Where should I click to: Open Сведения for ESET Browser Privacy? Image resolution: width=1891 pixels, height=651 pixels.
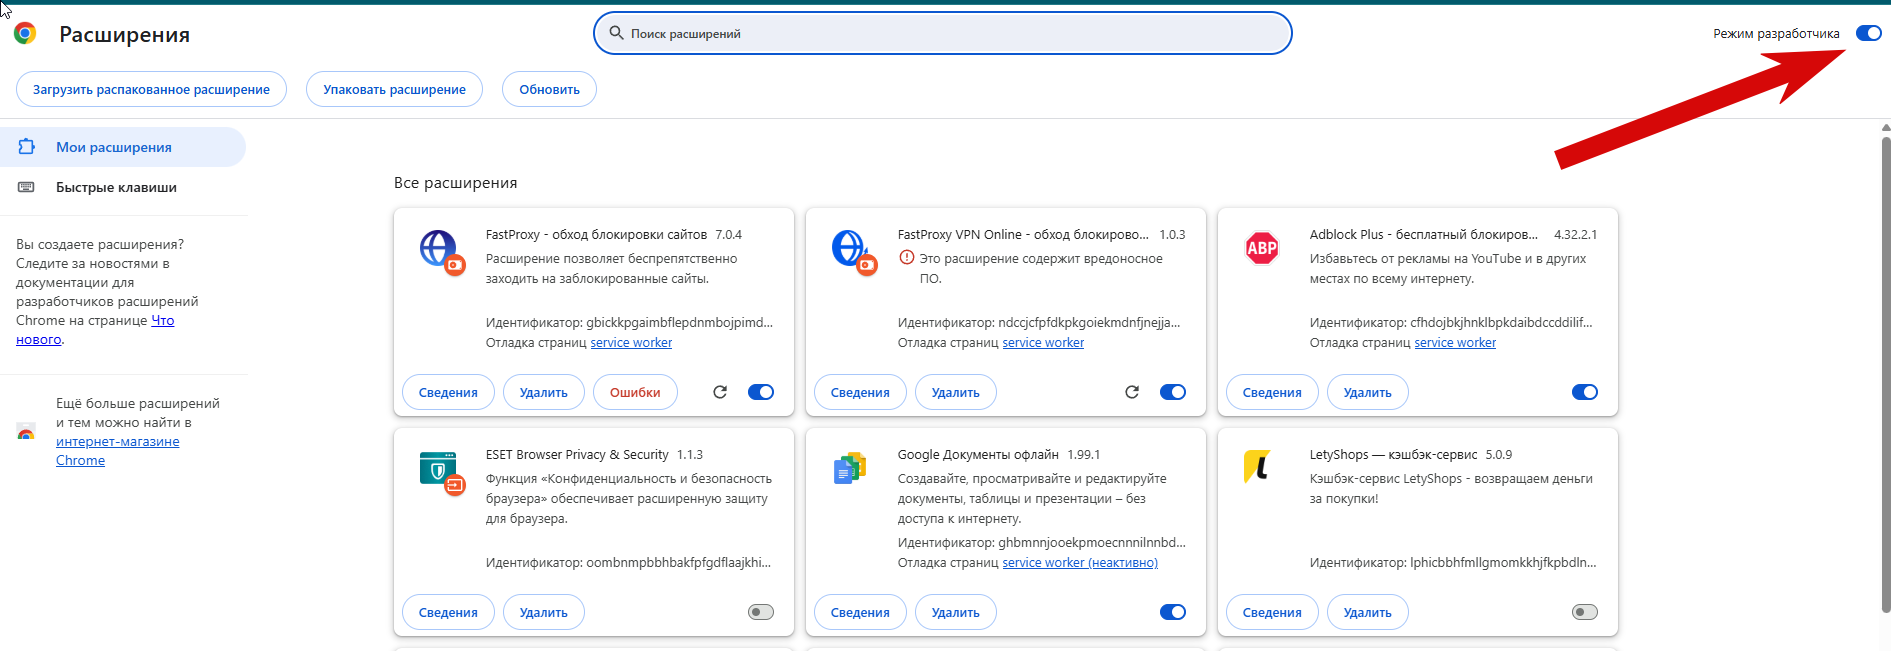pos(448,612)
